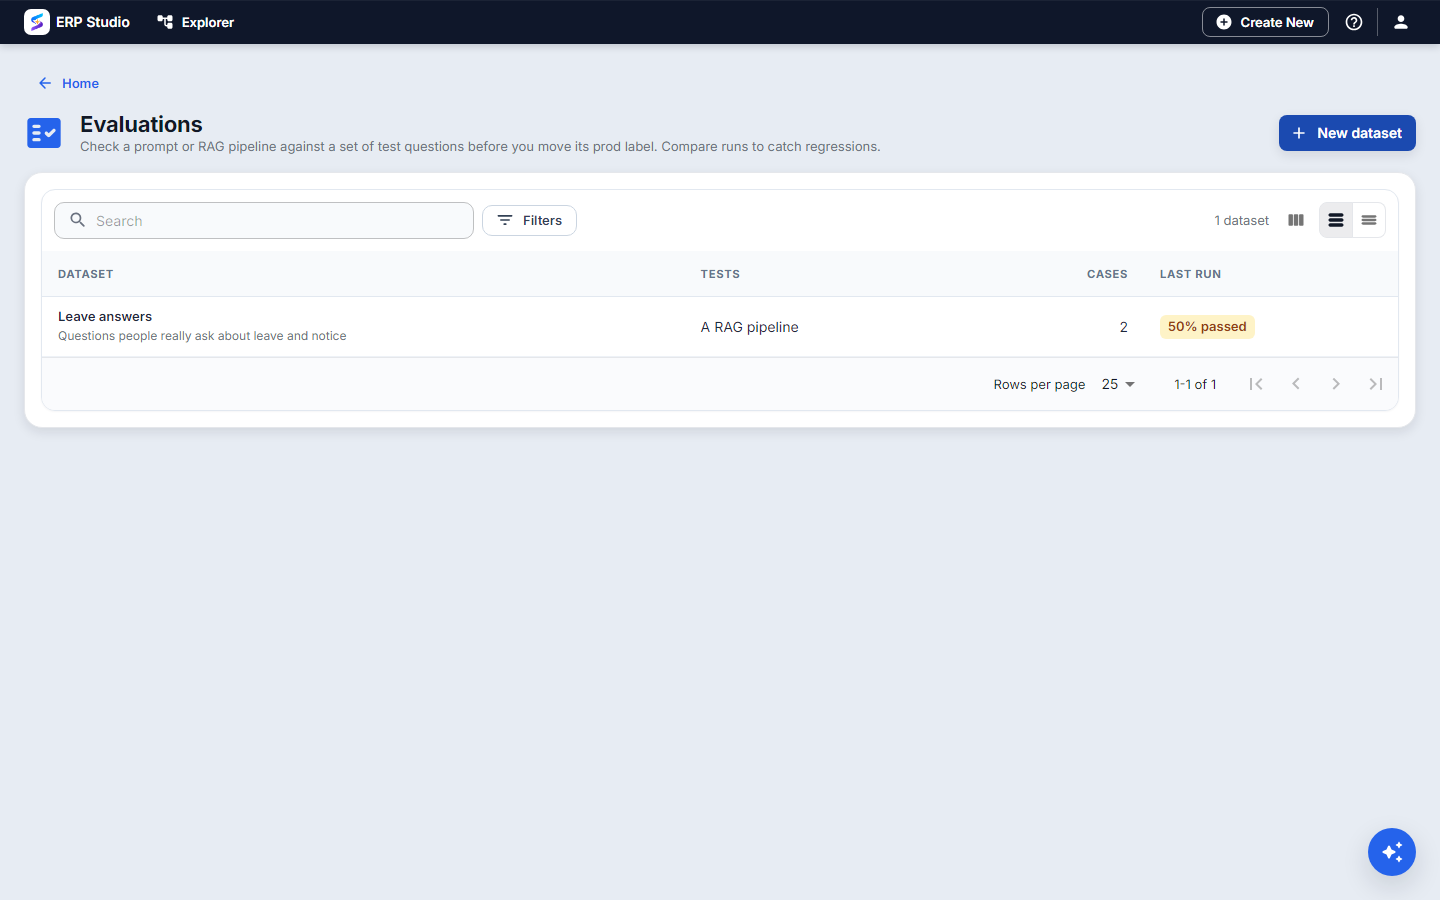Click the 50% passed status badge
The height and width of the screenshot is (900, 1440).
pyautogui.click(x=1207, y=327)
